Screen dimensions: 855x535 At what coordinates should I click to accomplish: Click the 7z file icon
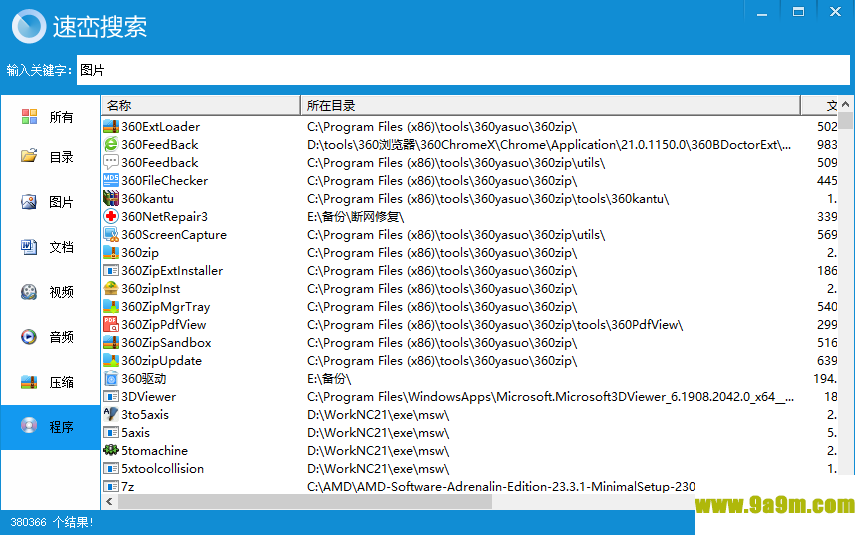[111, 486]
